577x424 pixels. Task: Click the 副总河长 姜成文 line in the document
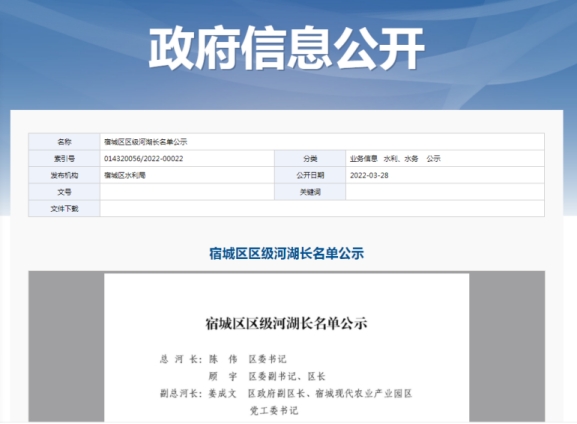pyautogui.click(x=286, y=394)
